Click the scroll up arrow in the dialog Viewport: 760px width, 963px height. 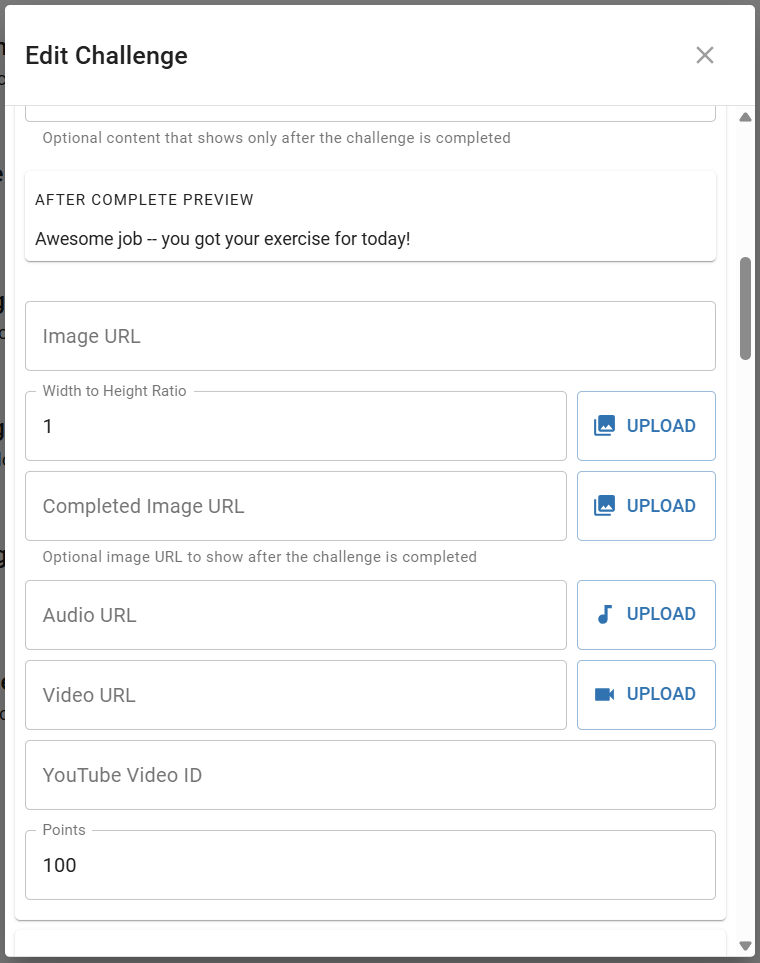pos(745,118)
